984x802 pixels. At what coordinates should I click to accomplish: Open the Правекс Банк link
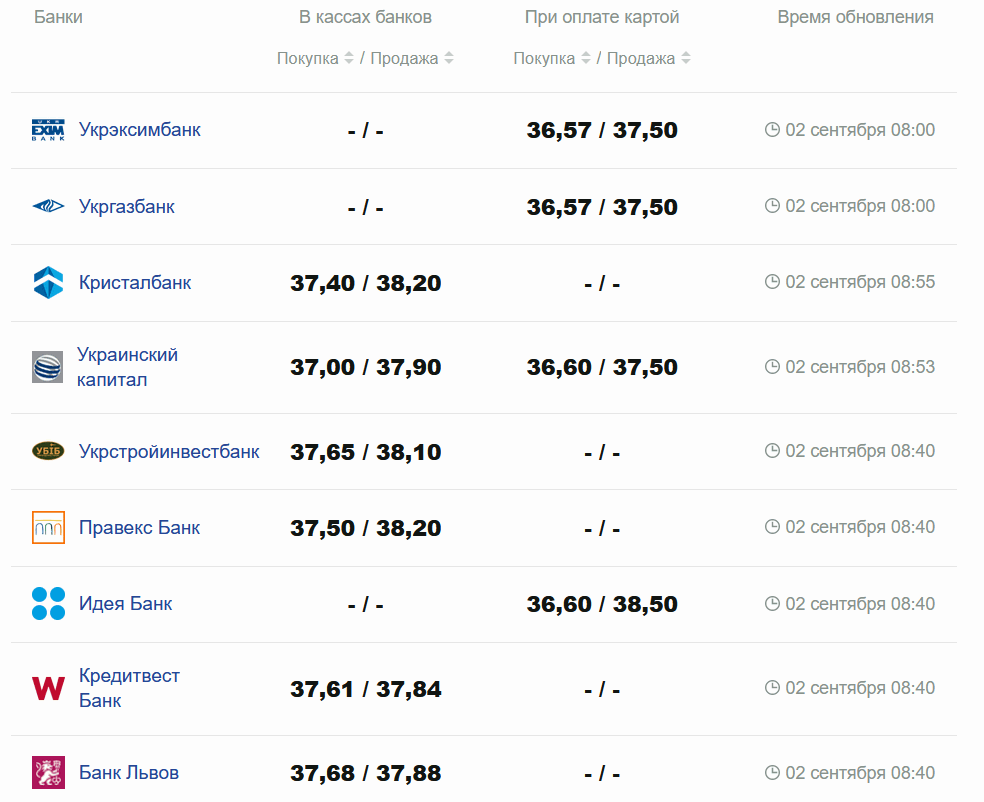point(139,527)
